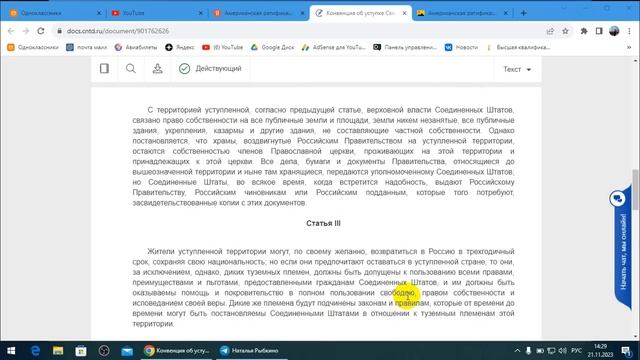This screenshot has width=640, height=360.
Task: Open the Chrome profile avatar
Action: [614, 31]
